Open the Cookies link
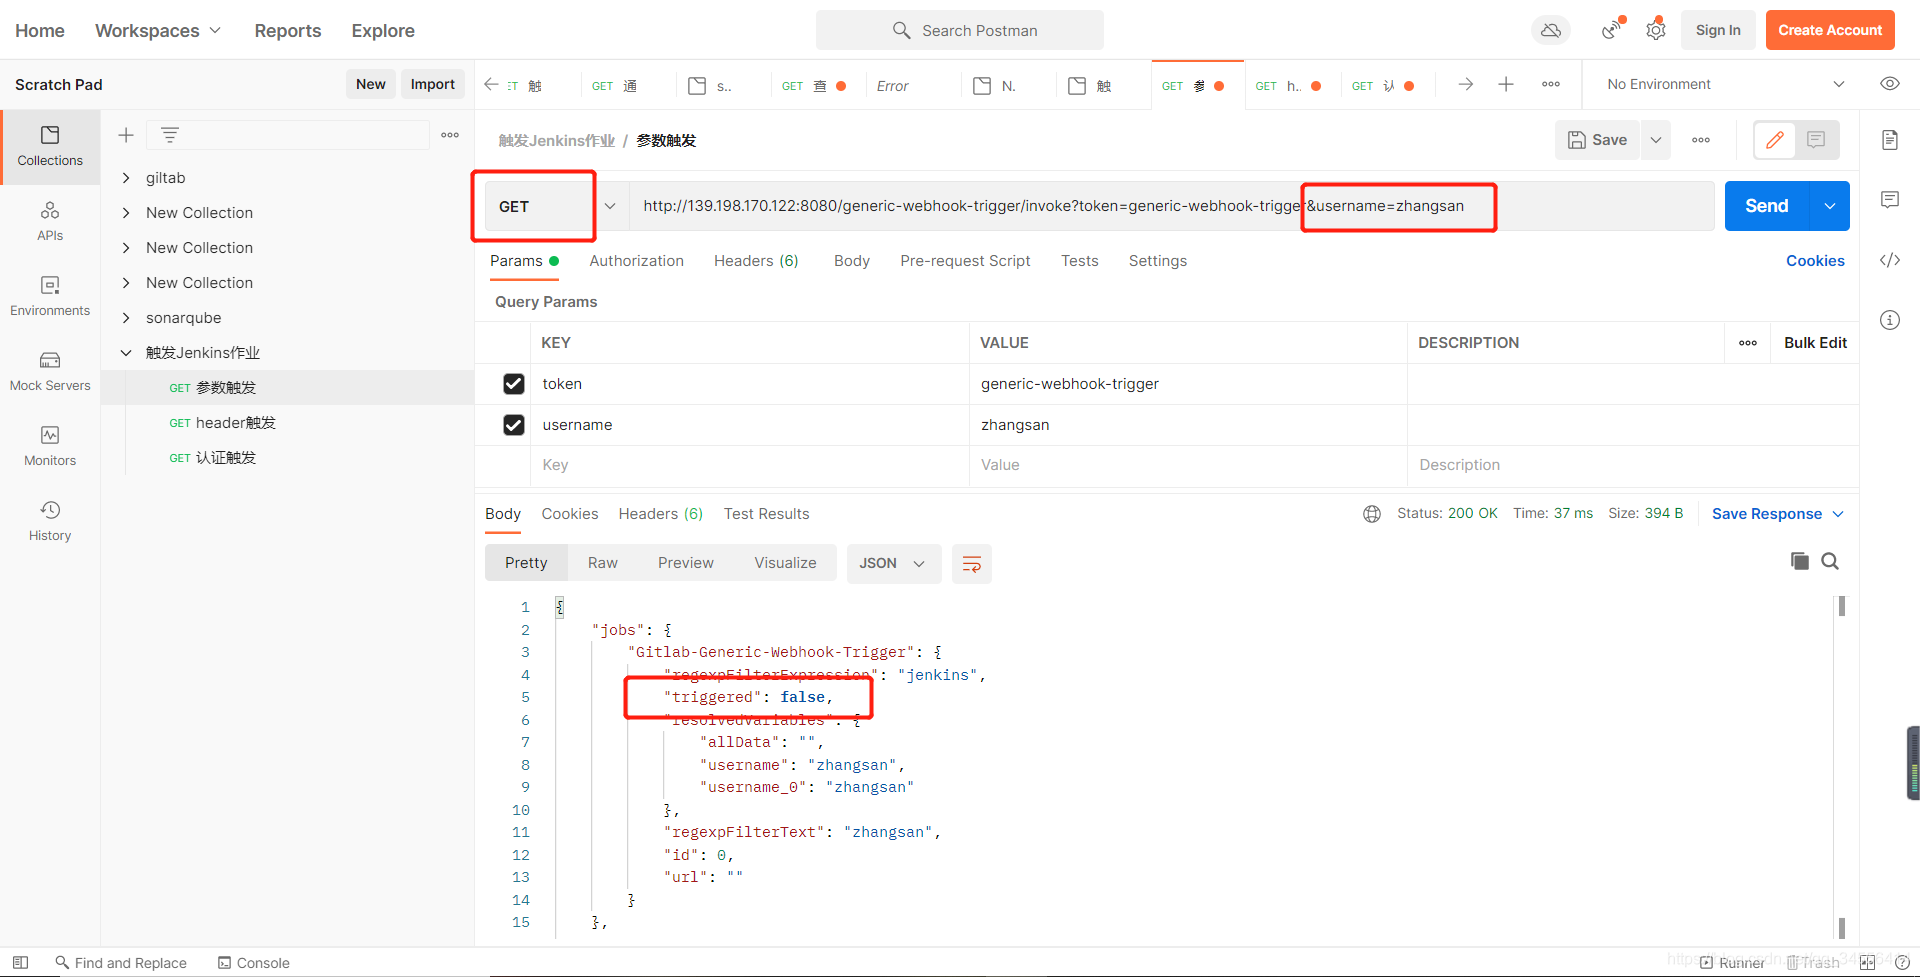The image size is (1920, 977). pyautogui.click(x=1815, y=261)
